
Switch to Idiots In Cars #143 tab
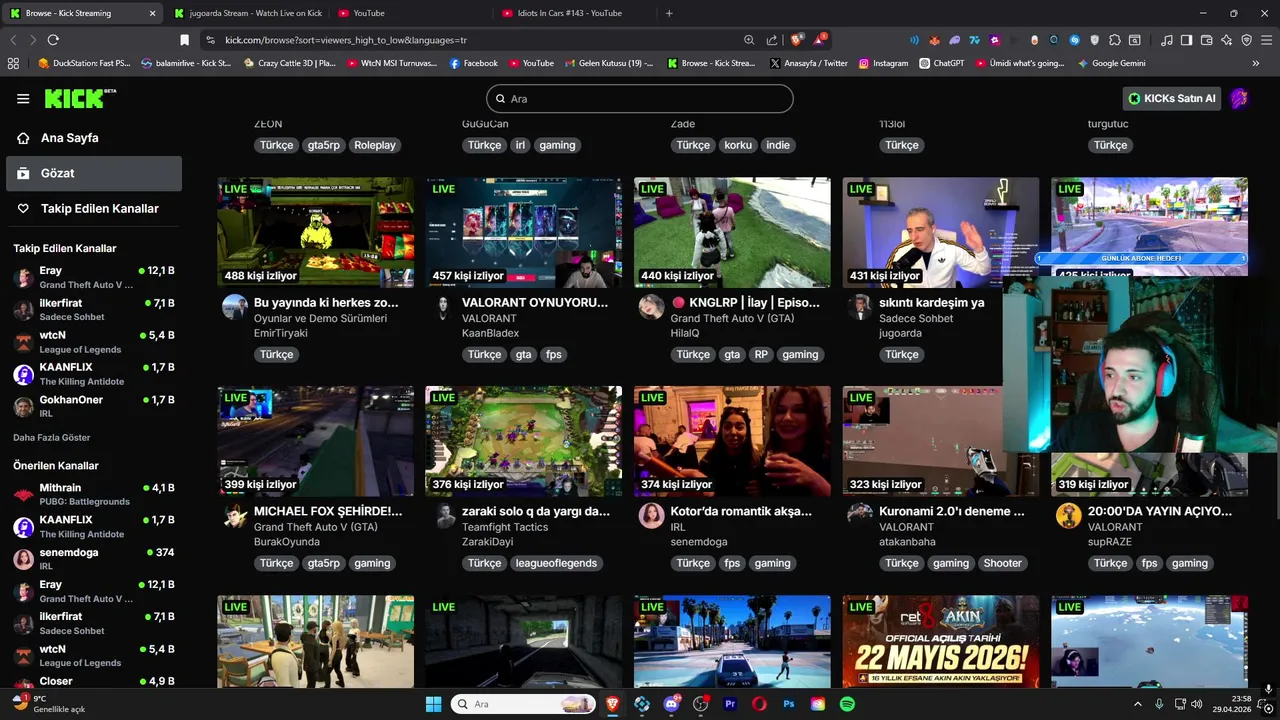pos(575,13)
